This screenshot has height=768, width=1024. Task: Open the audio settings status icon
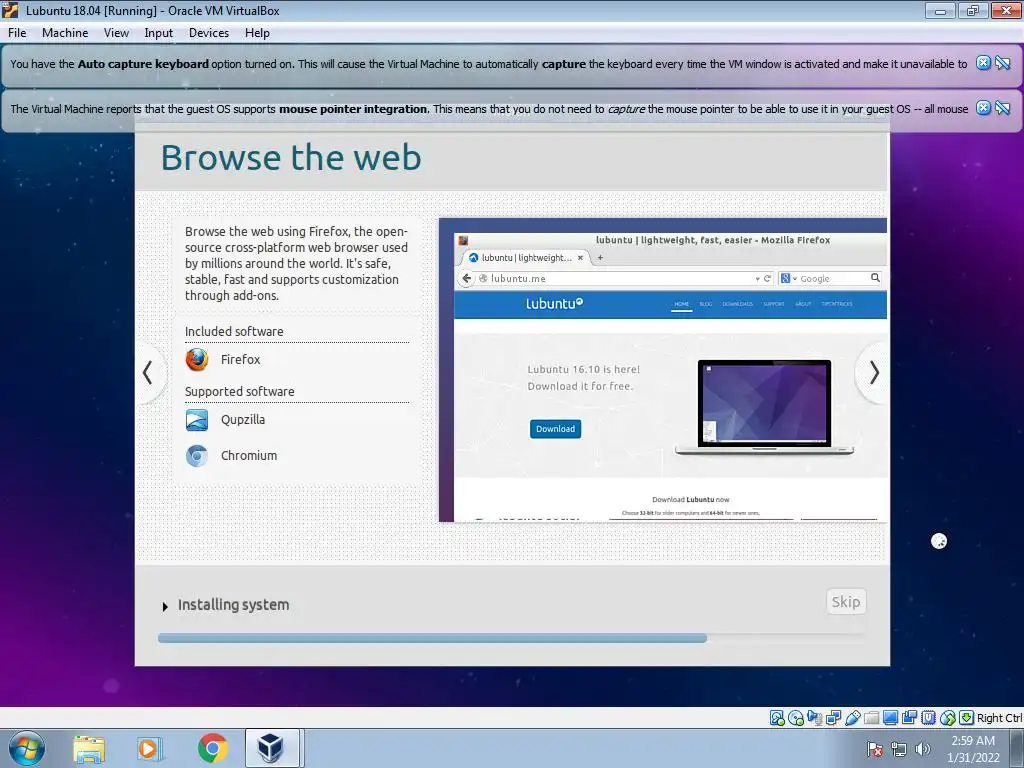click(x=814, y=718)
